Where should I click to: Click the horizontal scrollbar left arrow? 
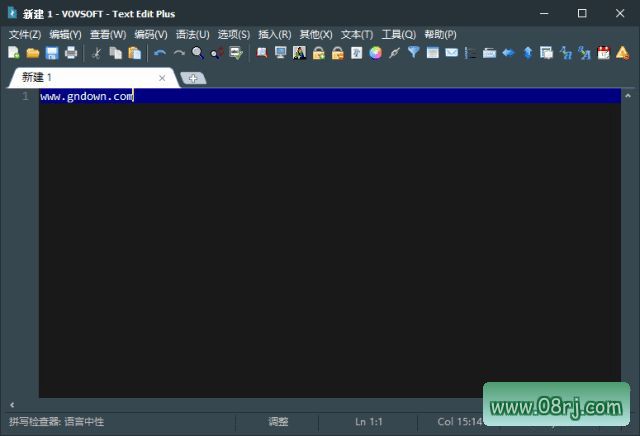tap(12, 405)
